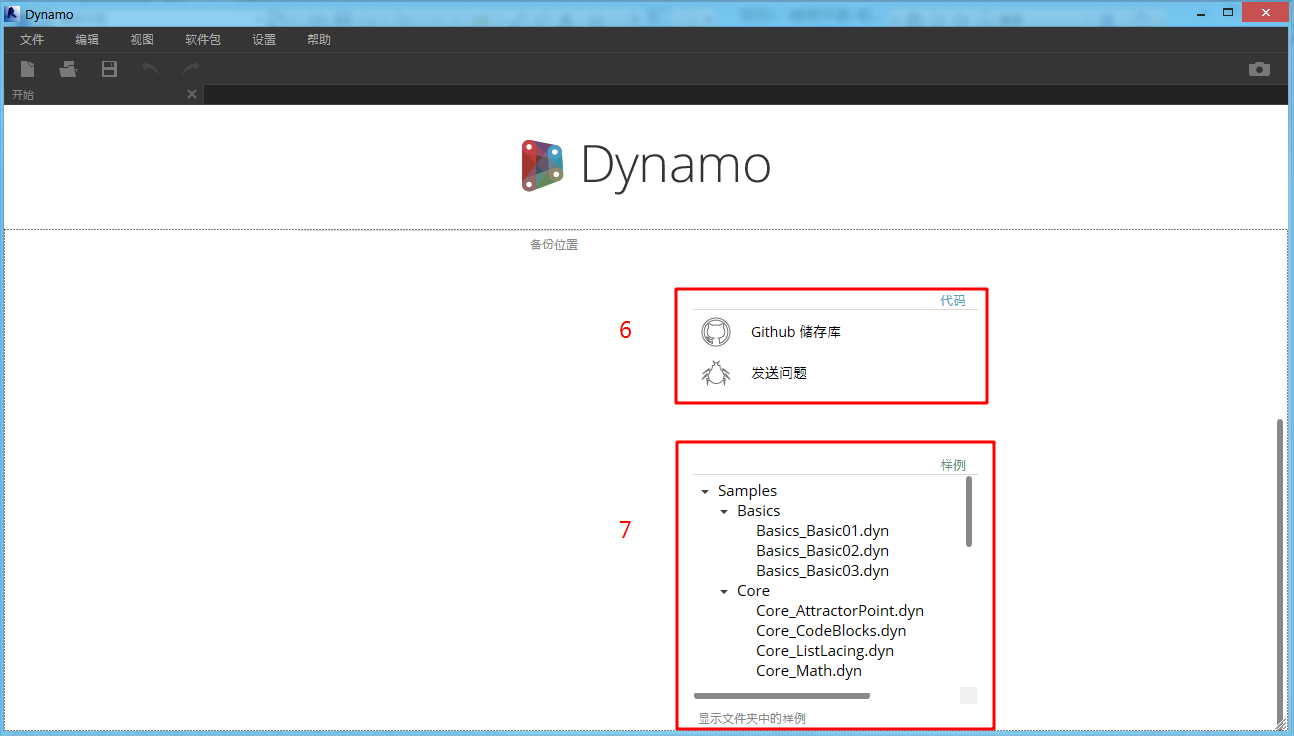This screenshot has width=1294, height=736.
Task: Click the Save disk icon
Action: [x=109, y=69]
